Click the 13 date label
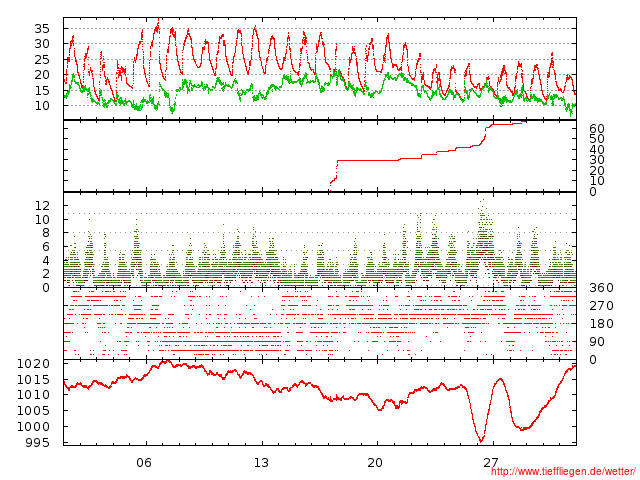Image resolution: width=640 pixels, height=480 pixels. (x=261, y=463)
